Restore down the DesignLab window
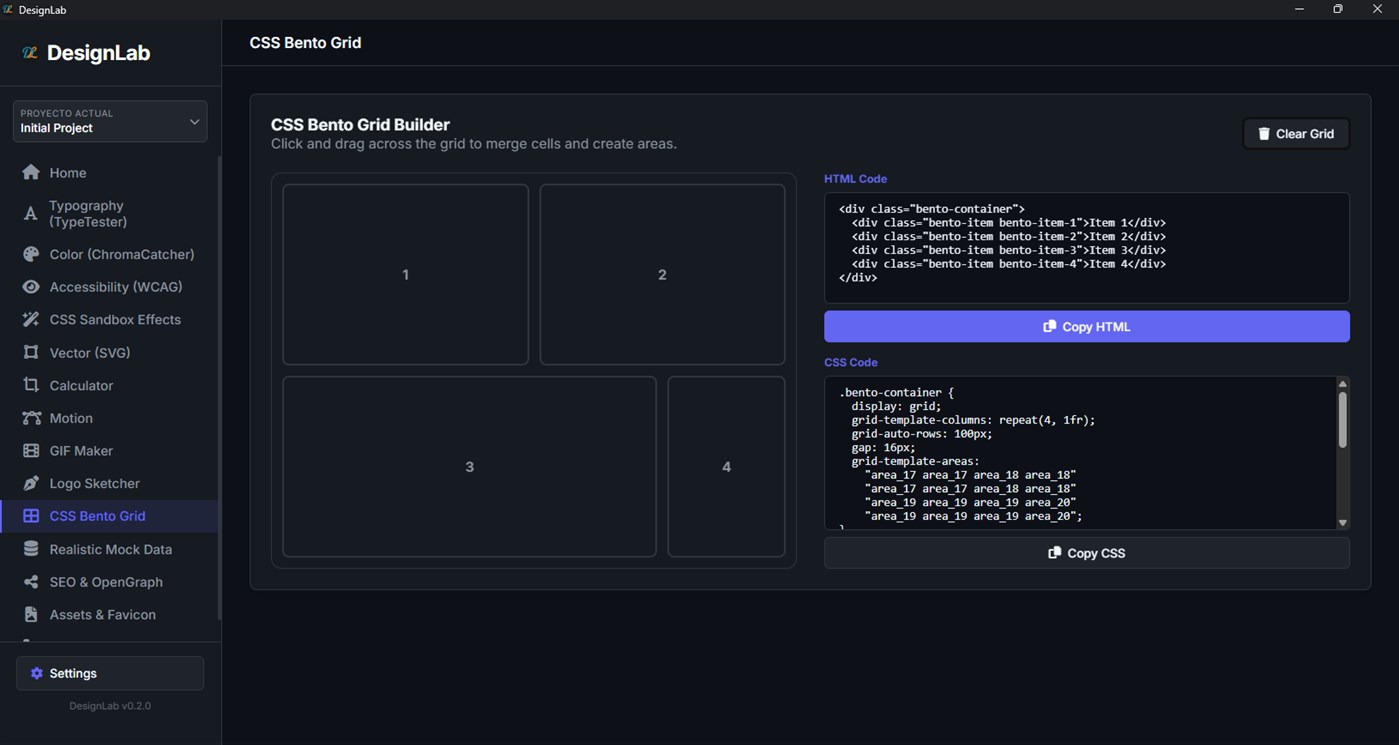The image size is (1399, 745). [x=1338, y=9]
